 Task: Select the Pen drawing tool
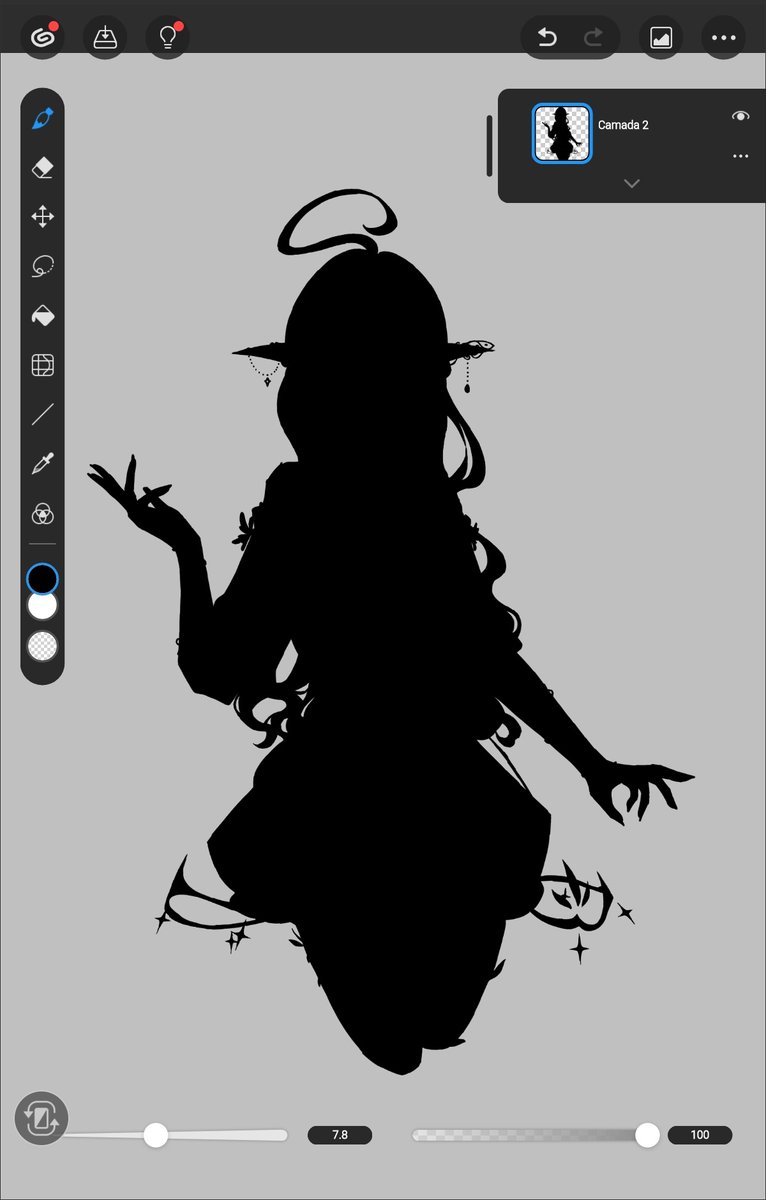point(42,119)
